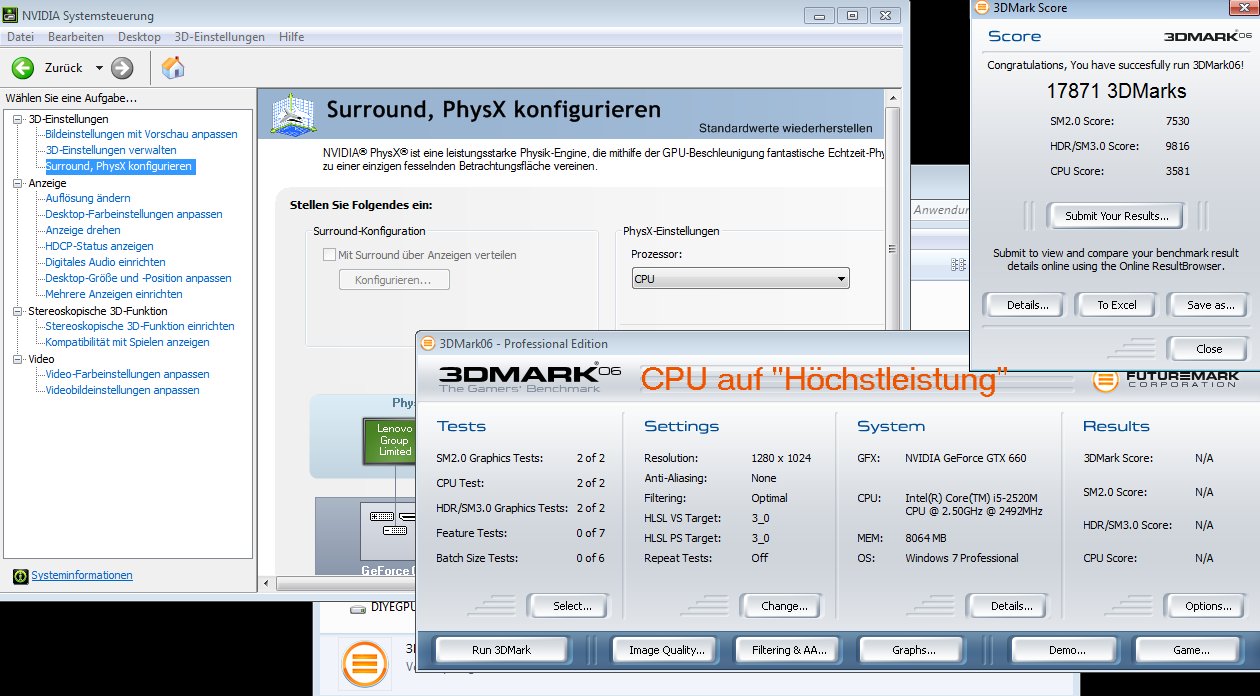Click Close button in 3DMark Score window
Image resolution: width=1260 pixels, height=696 pixels.
1209,349
